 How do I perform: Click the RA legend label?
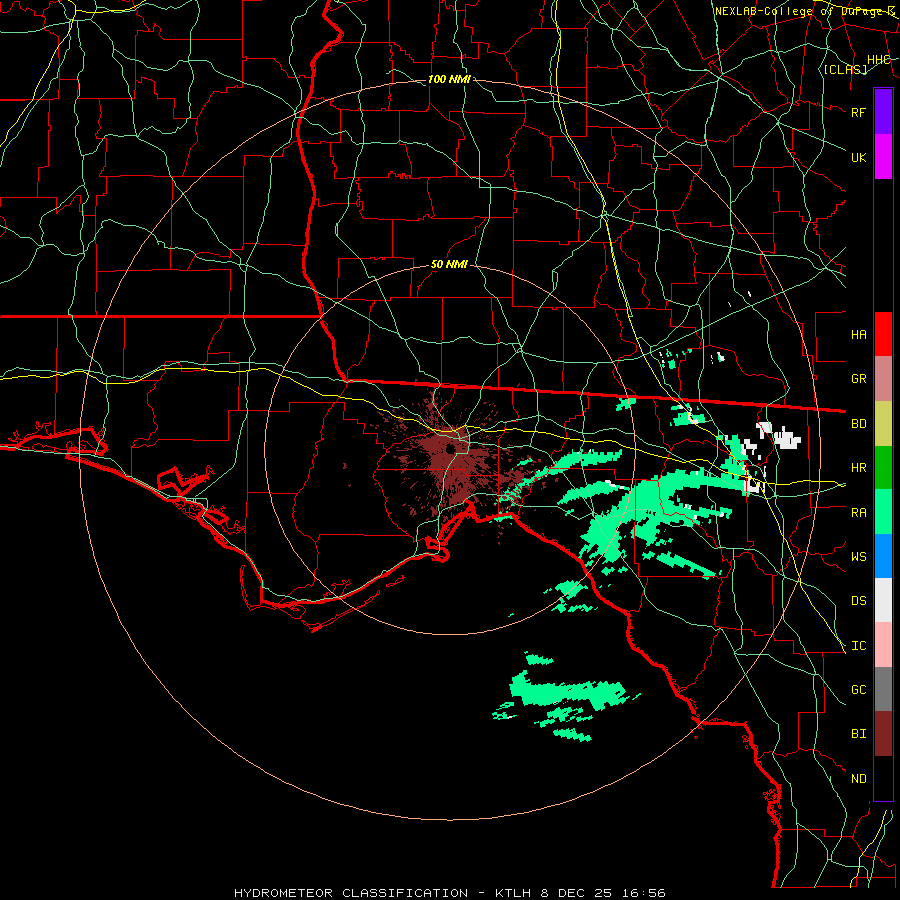[x=859, y=512]
